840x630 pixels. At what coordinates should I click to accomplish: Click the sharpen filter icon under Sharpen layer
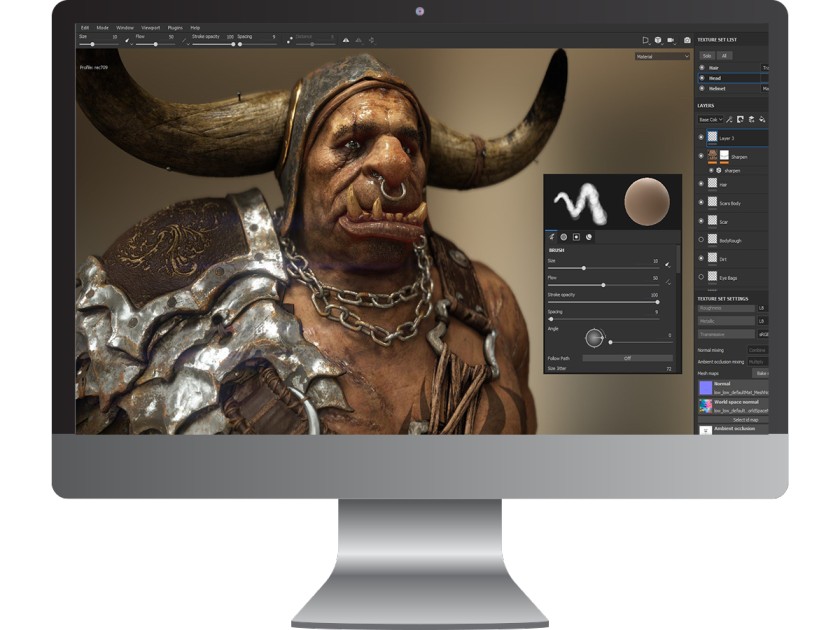[x=719, y=170]
